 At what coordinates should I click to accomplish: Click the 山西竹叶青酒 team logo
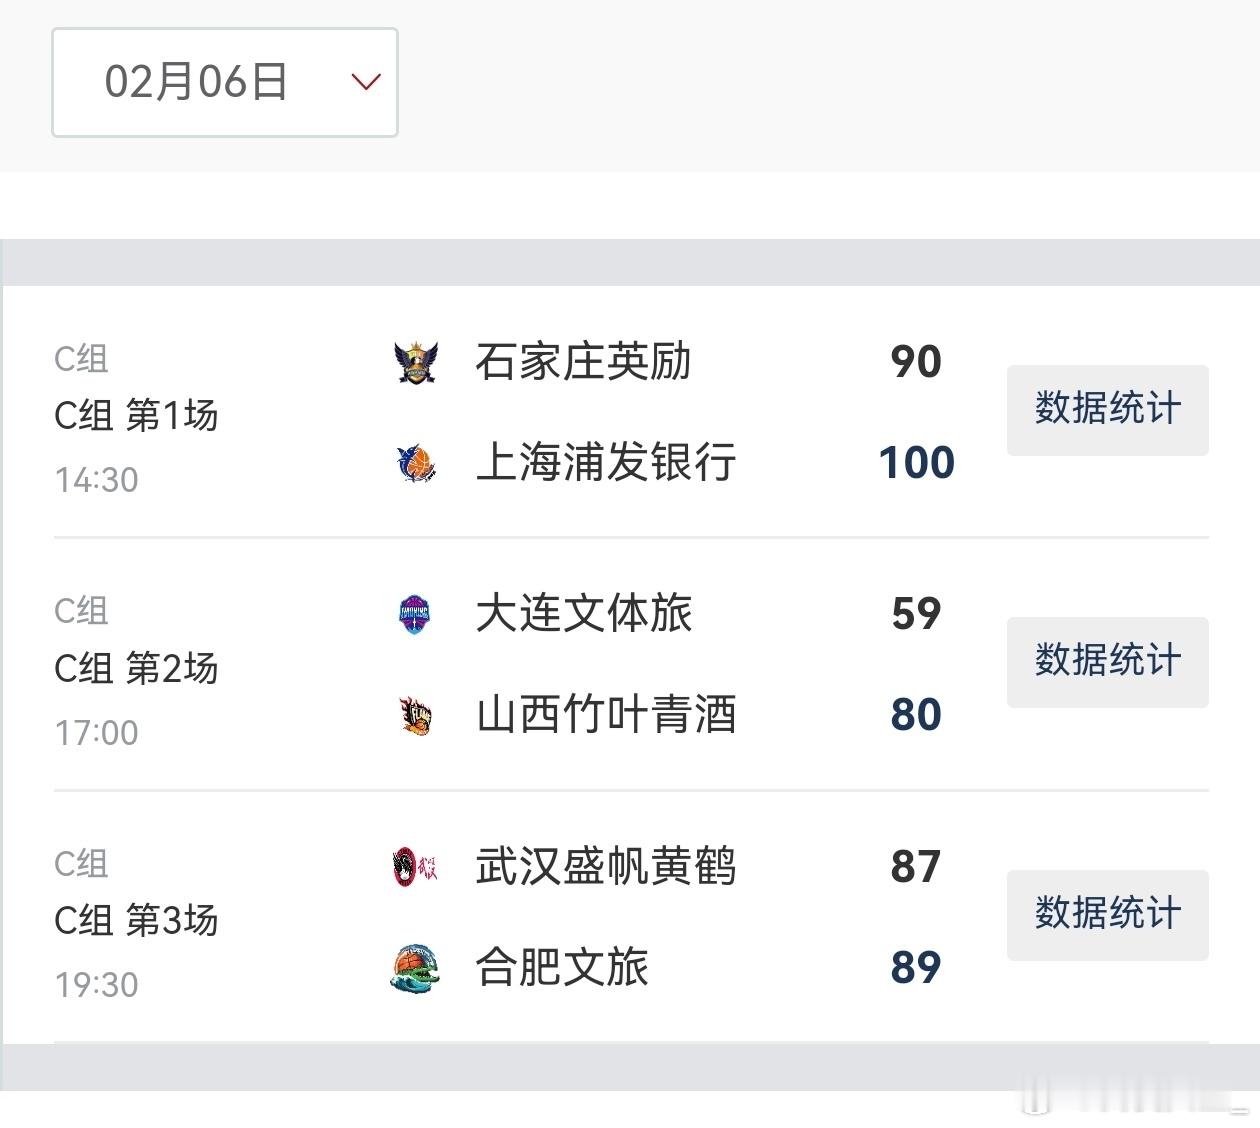coord(416,715)
